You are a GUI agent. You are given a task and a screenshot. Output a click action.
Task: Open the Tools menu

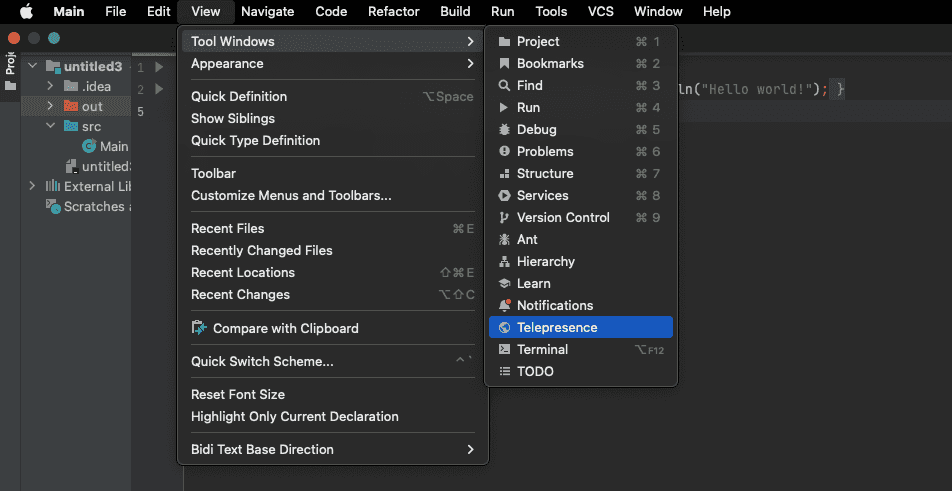[x=551, y=12]
